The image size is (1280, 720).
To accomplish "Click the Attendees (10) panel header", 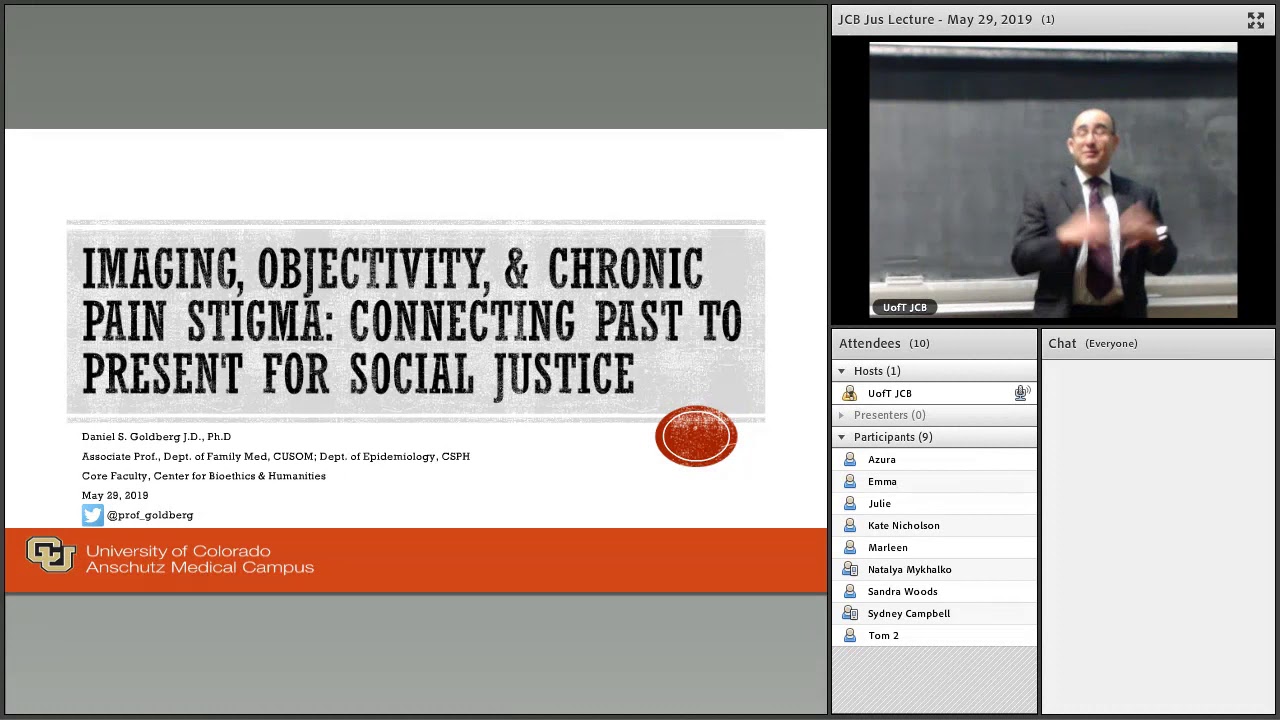I will click(x=934, y=343).
